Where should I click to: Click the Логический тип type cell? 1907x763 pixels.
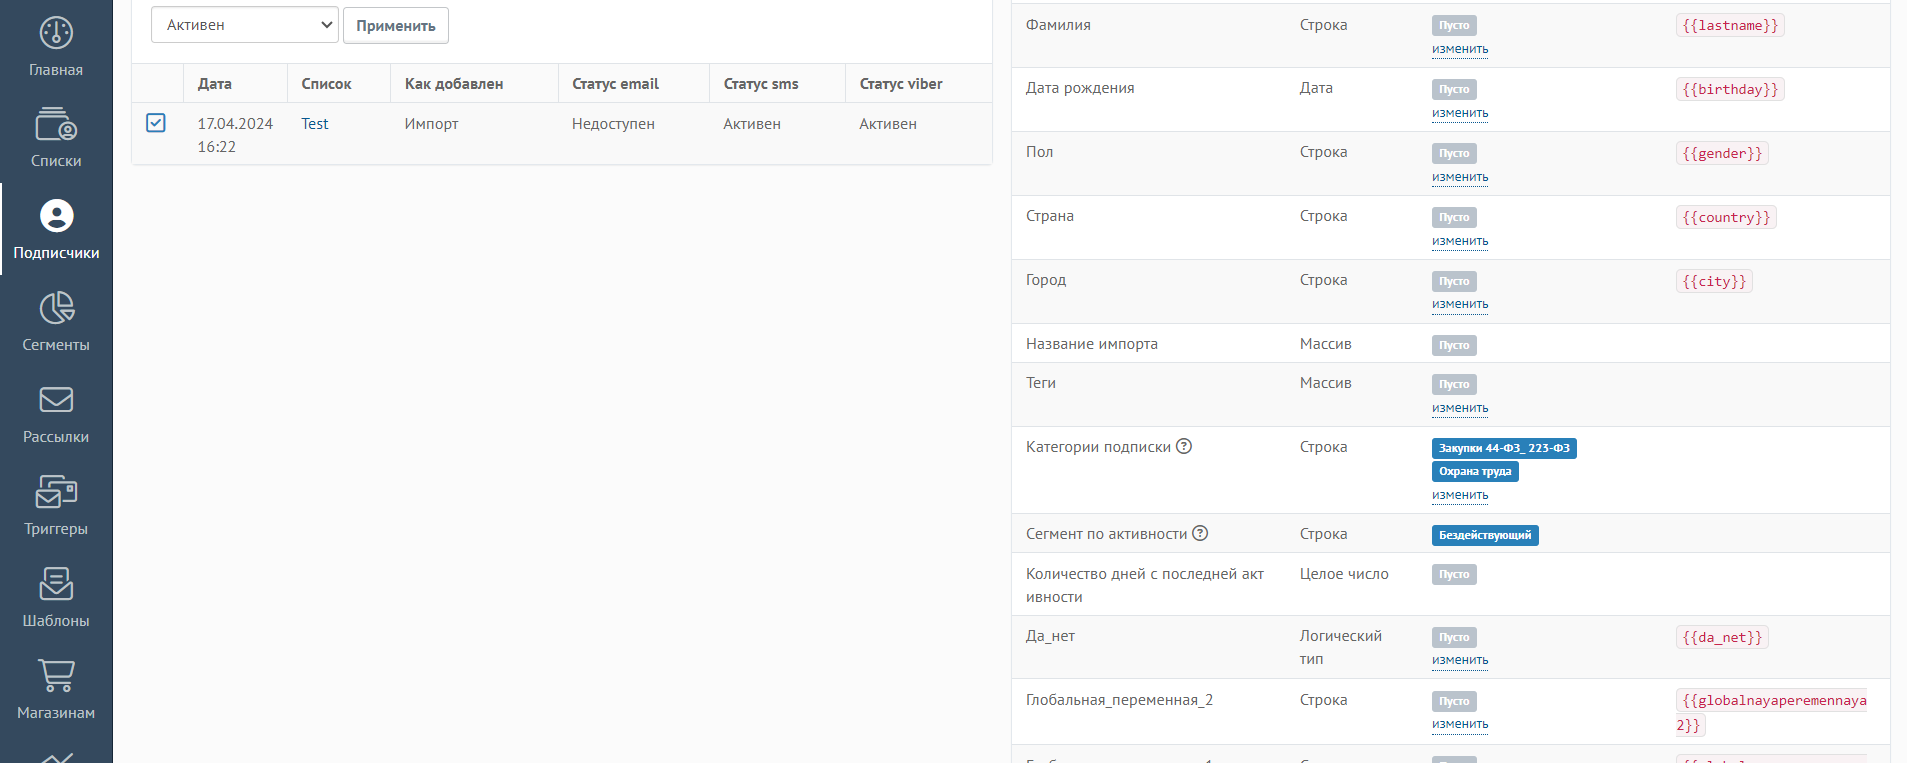(1340, 647)
